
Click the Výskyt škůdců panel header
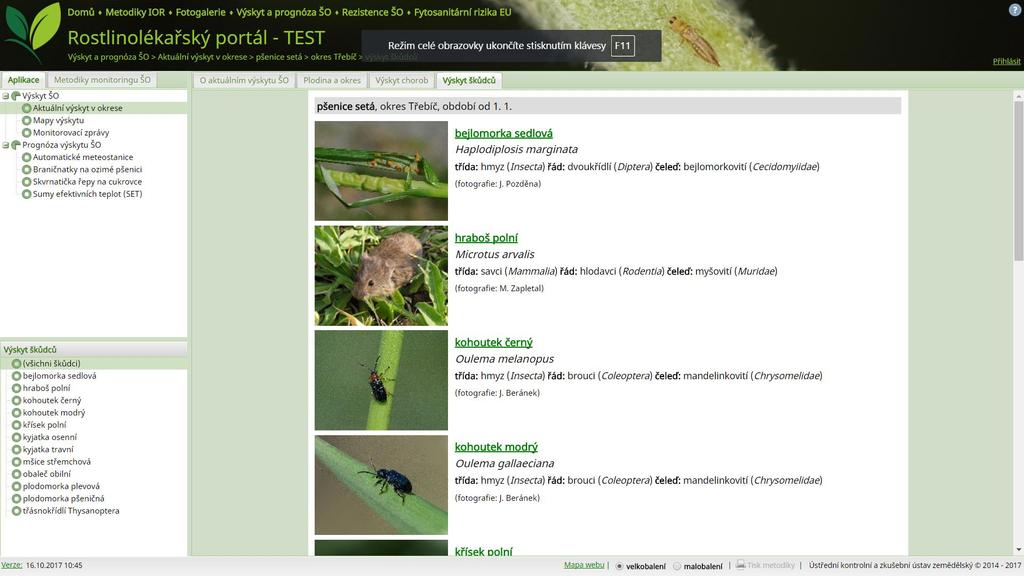tap(94, 349)
